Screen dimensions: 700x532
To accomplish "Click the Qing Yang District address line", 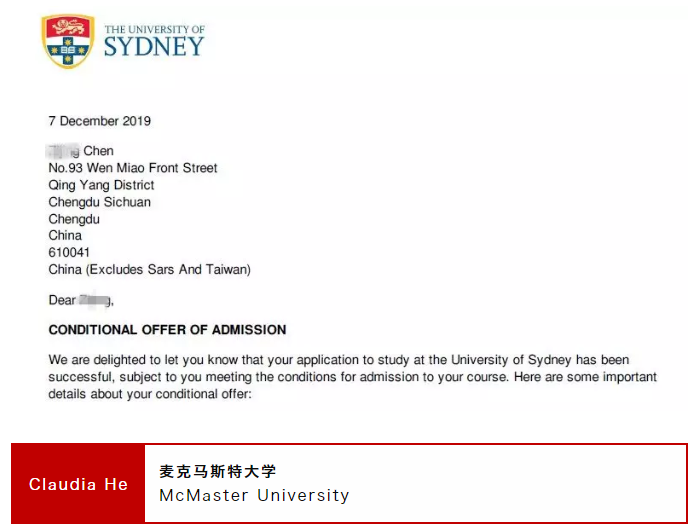I will point(101,185).
